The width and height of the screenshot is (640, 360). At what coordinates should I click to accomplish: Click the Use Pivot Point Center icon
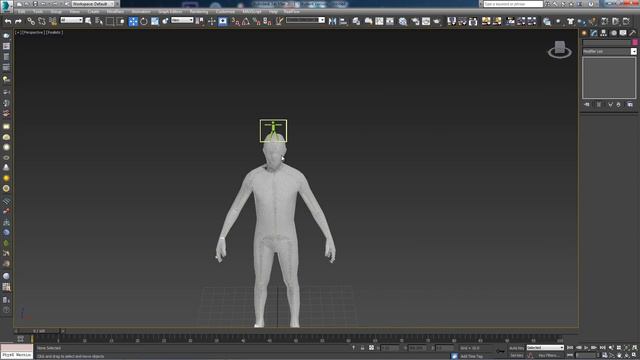coord(200,21)
